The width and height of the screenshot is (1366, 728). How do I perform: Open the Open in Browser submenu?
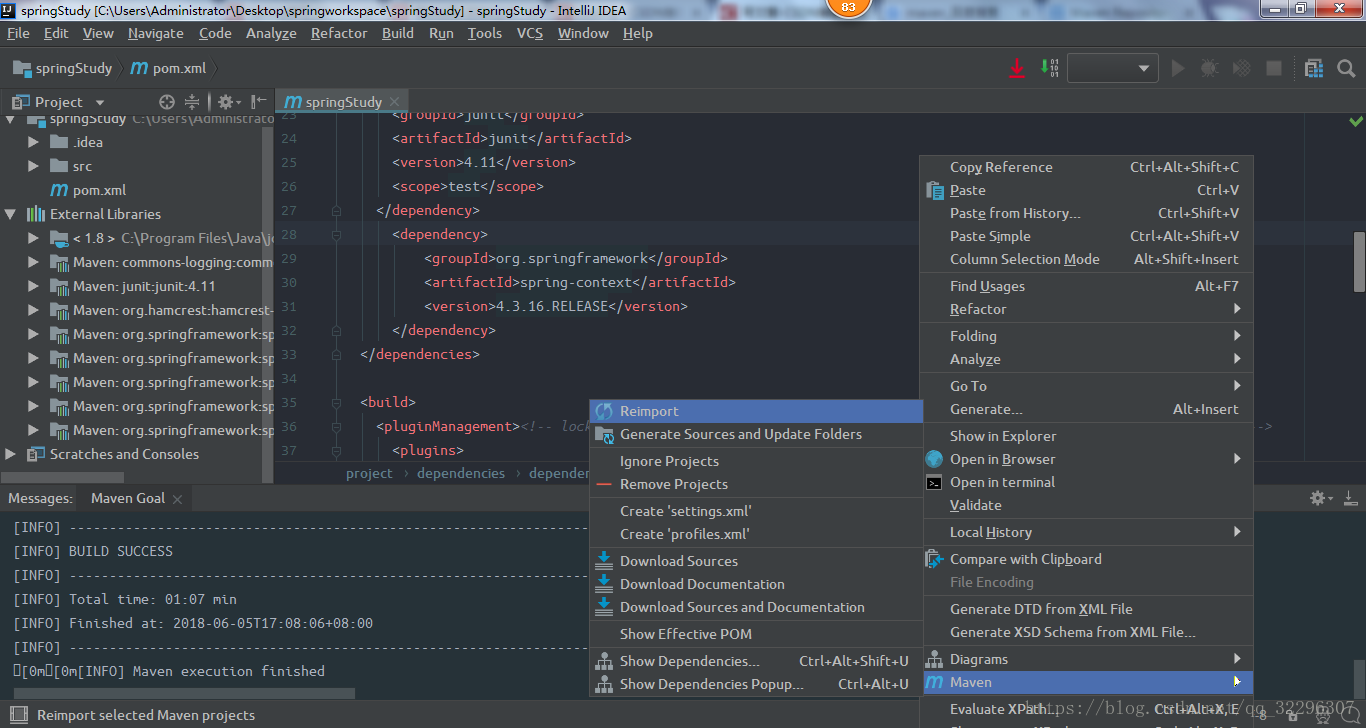[1086, 459]
